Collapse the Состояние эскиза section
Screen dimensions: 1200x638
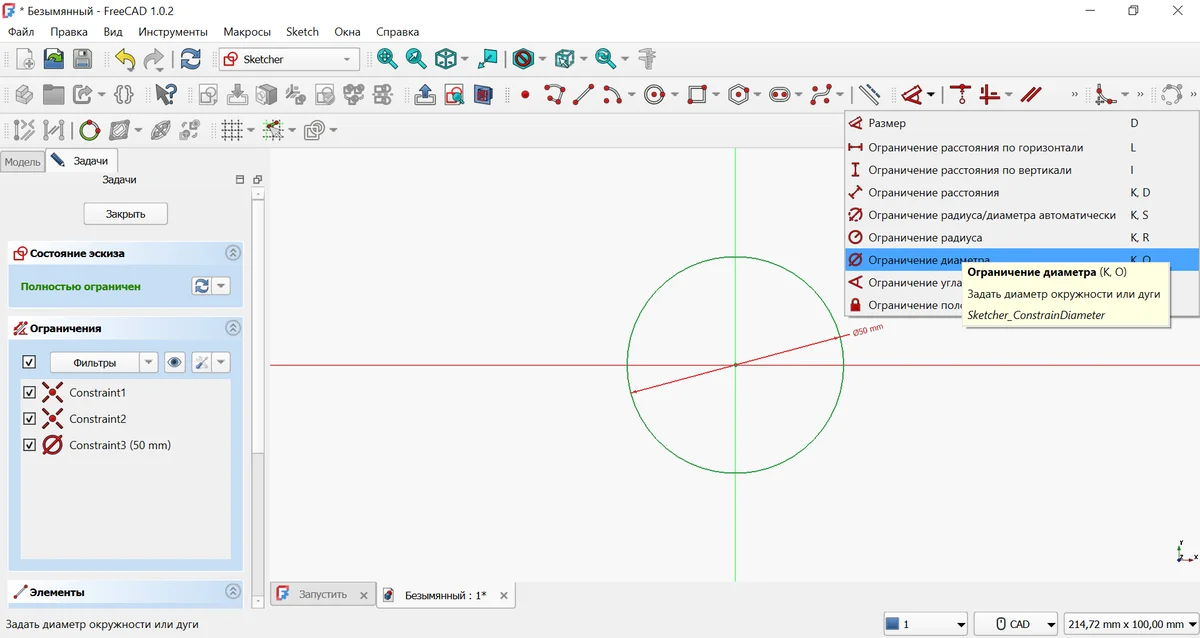[233, 254]
